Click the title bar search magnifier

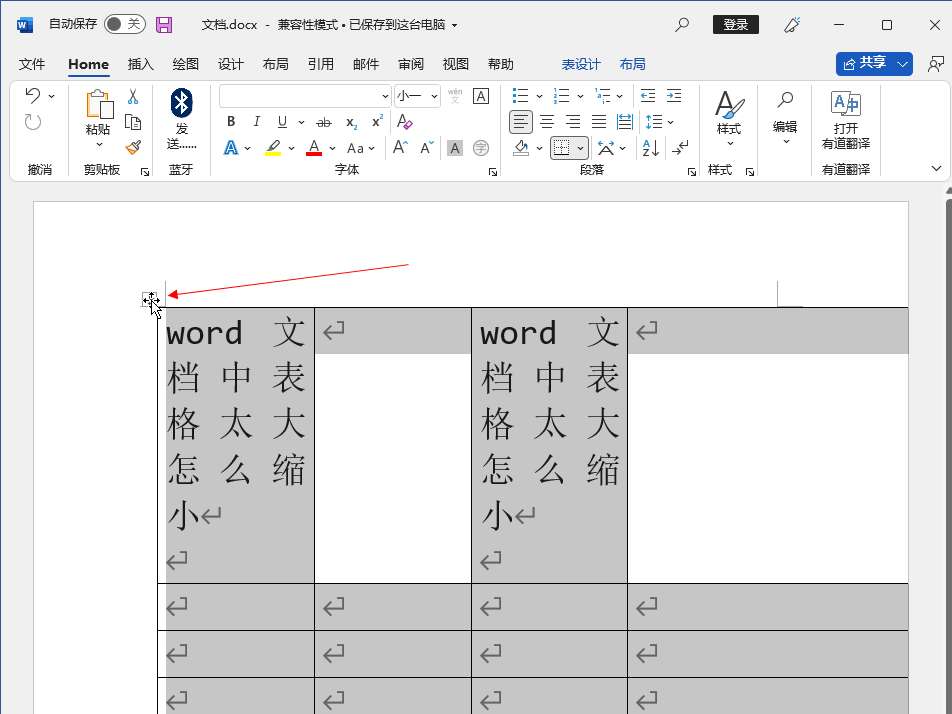[682, 24]
